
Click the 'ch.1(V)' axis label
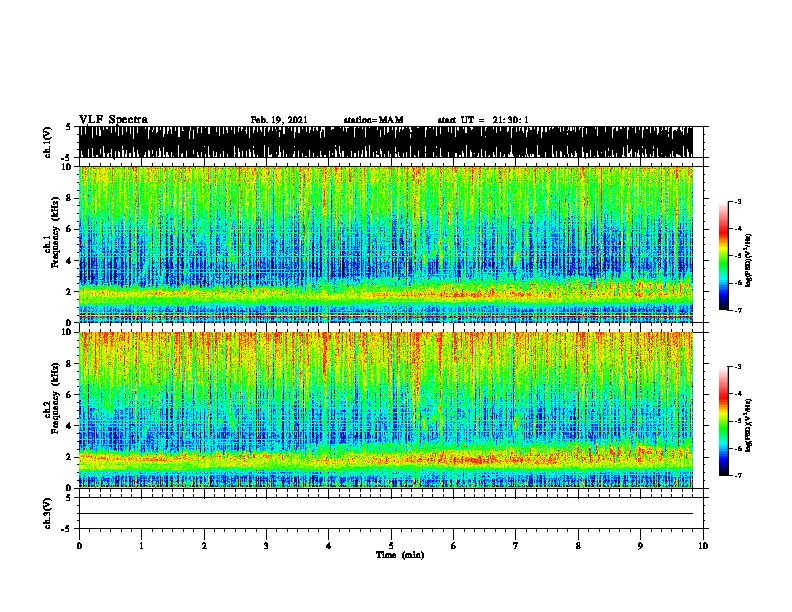pos(48,142)
